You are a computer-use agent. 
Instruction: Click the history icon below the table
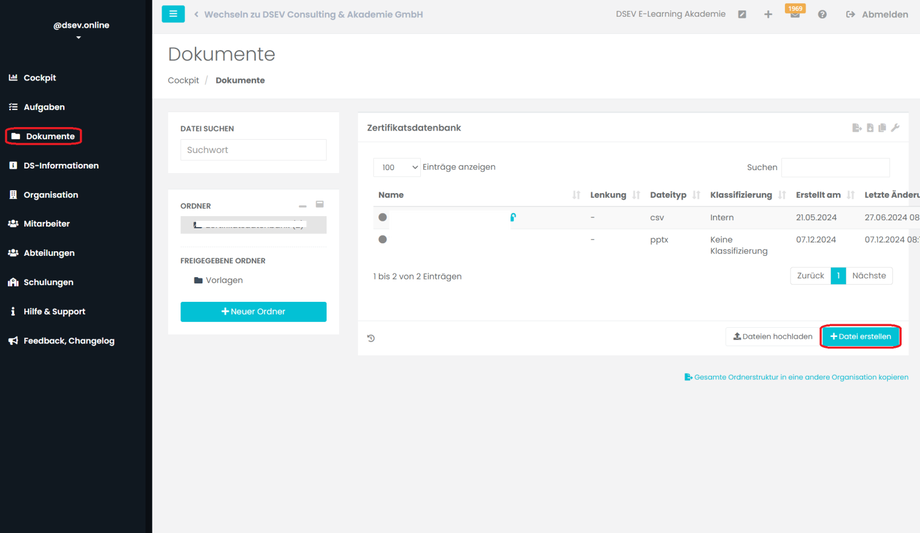tap(371, 338)
